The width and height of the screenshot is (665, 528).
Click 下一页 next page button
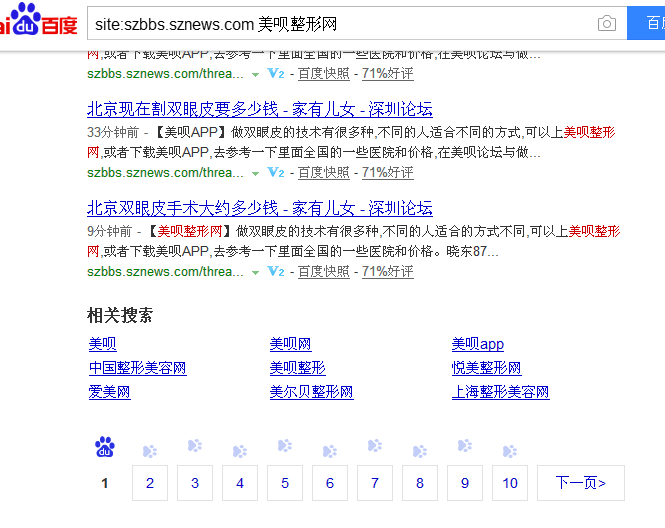pos(581,483)
